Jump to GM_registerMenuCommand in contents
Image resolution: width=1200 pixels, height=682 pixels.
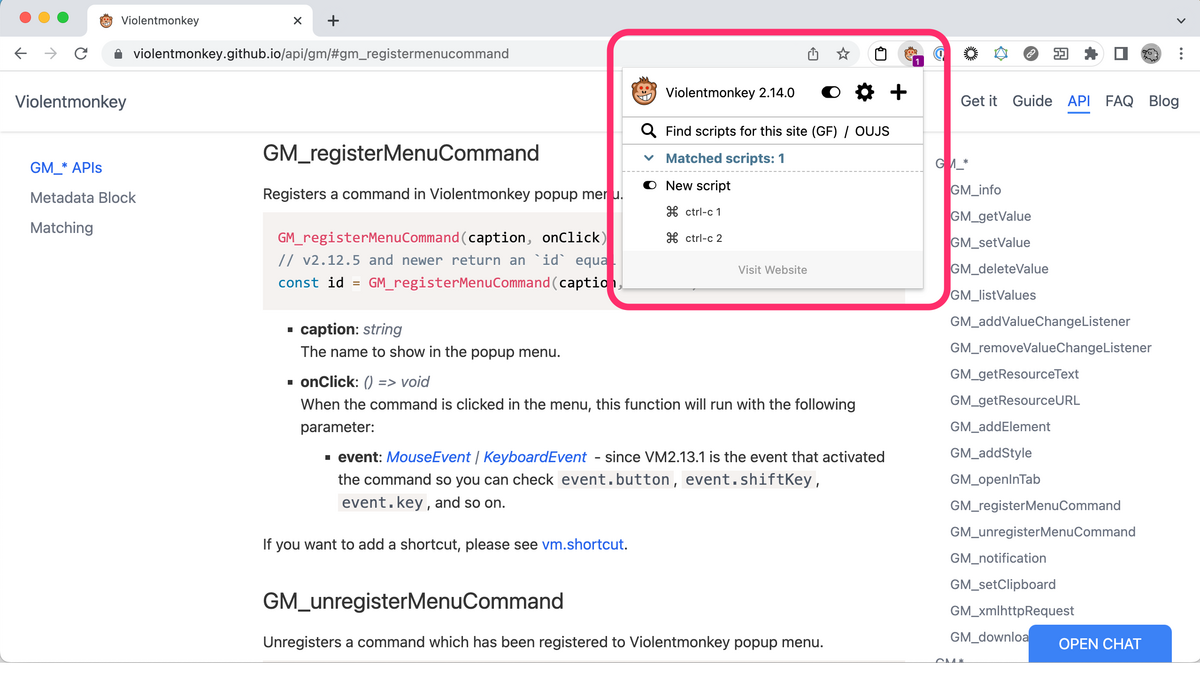[x=1035, y=505]
